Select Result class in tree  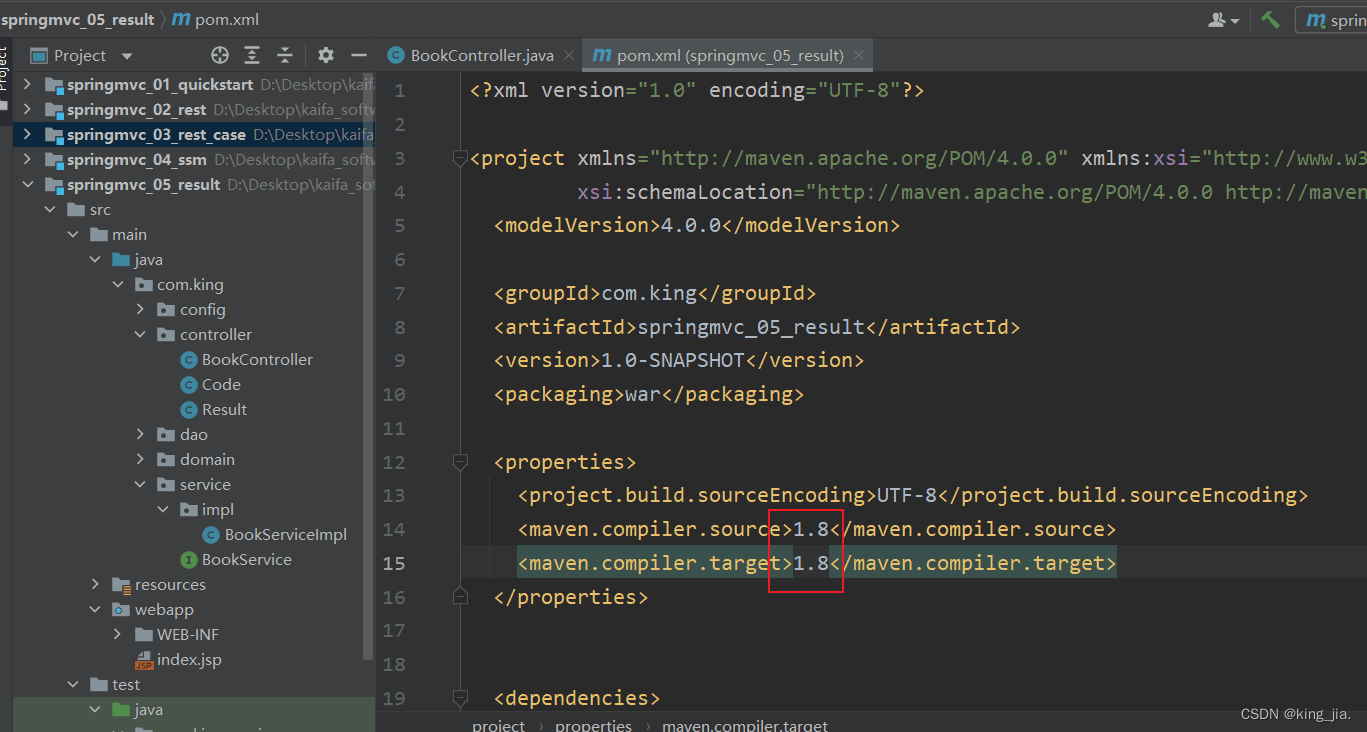(213, 409)
